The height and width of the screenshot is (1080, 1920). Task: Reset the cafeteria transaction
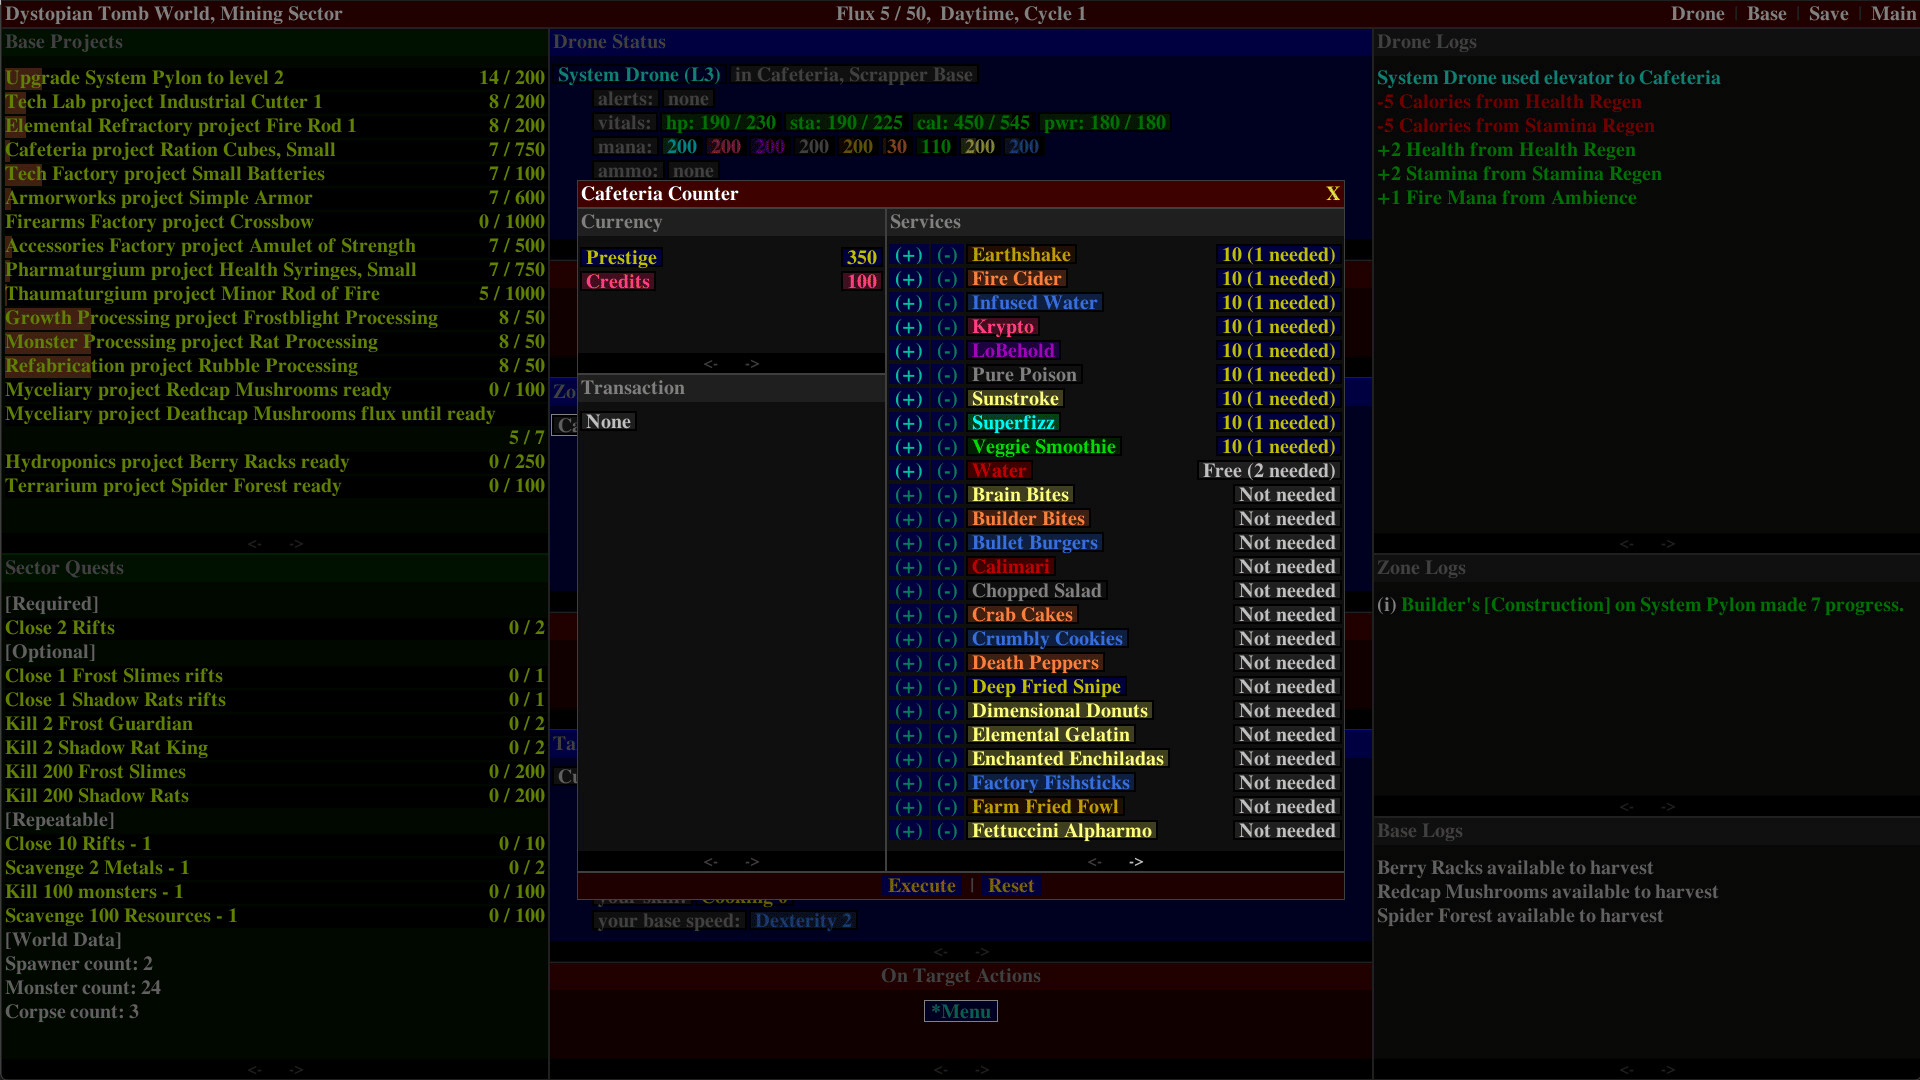(x=1011, y=886)
